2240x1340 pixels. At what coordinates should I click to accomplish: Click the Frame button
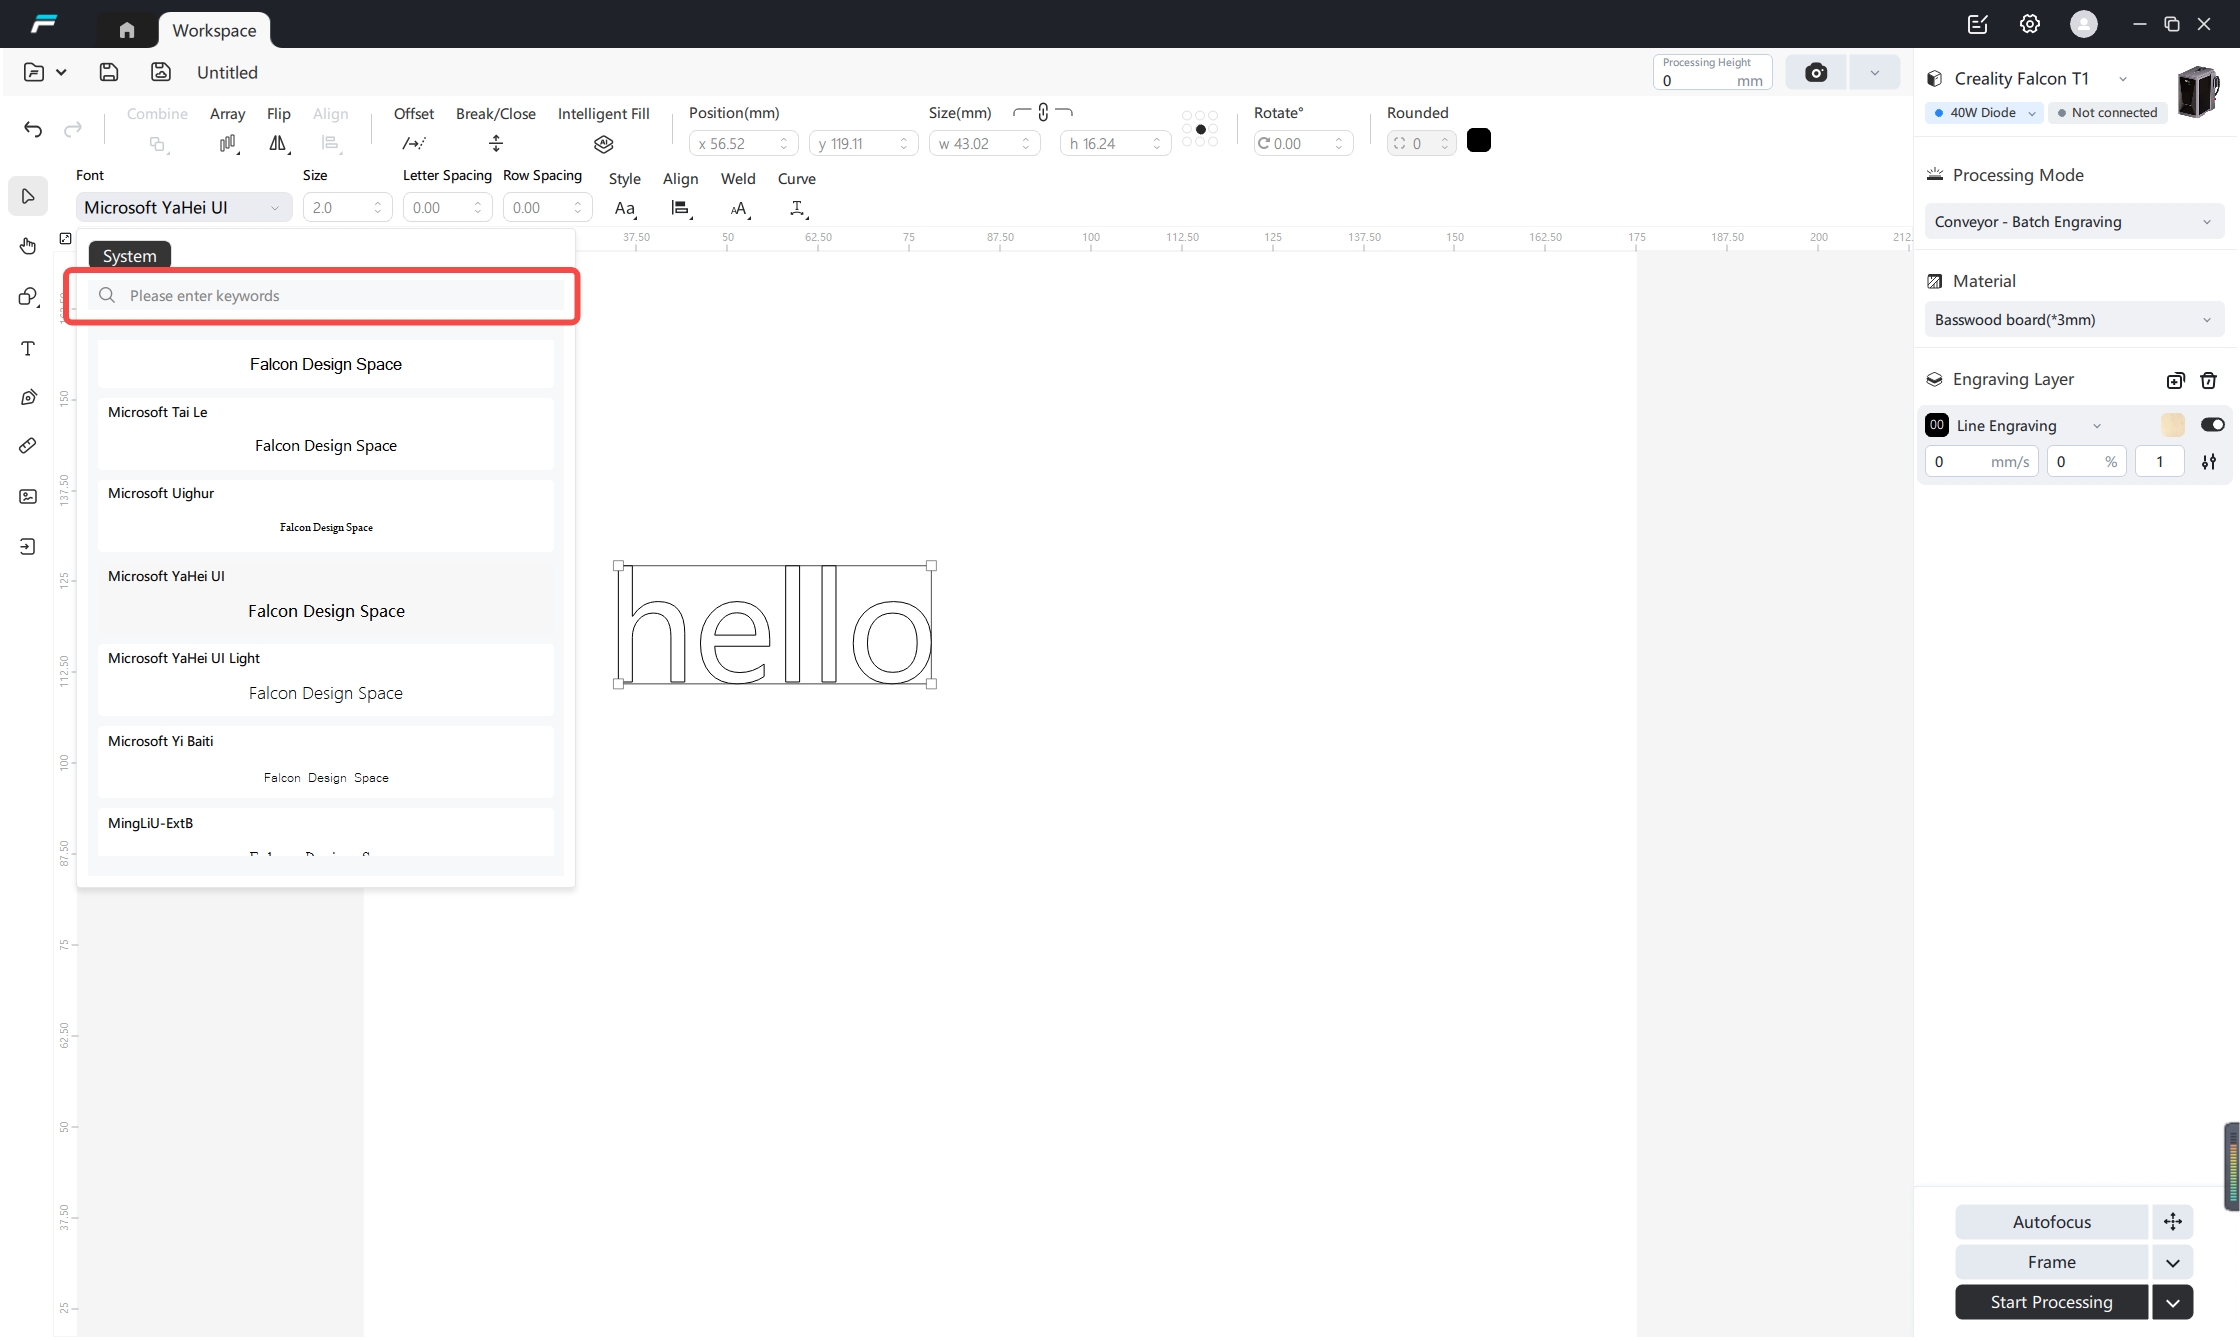click(2051, 1262)
